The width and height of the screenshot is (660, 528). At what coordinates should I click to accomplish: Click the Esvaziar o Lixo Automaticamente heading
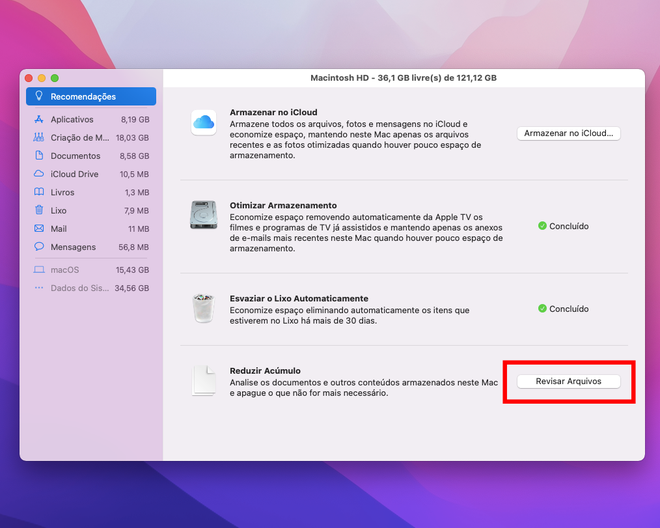point(299,299)
